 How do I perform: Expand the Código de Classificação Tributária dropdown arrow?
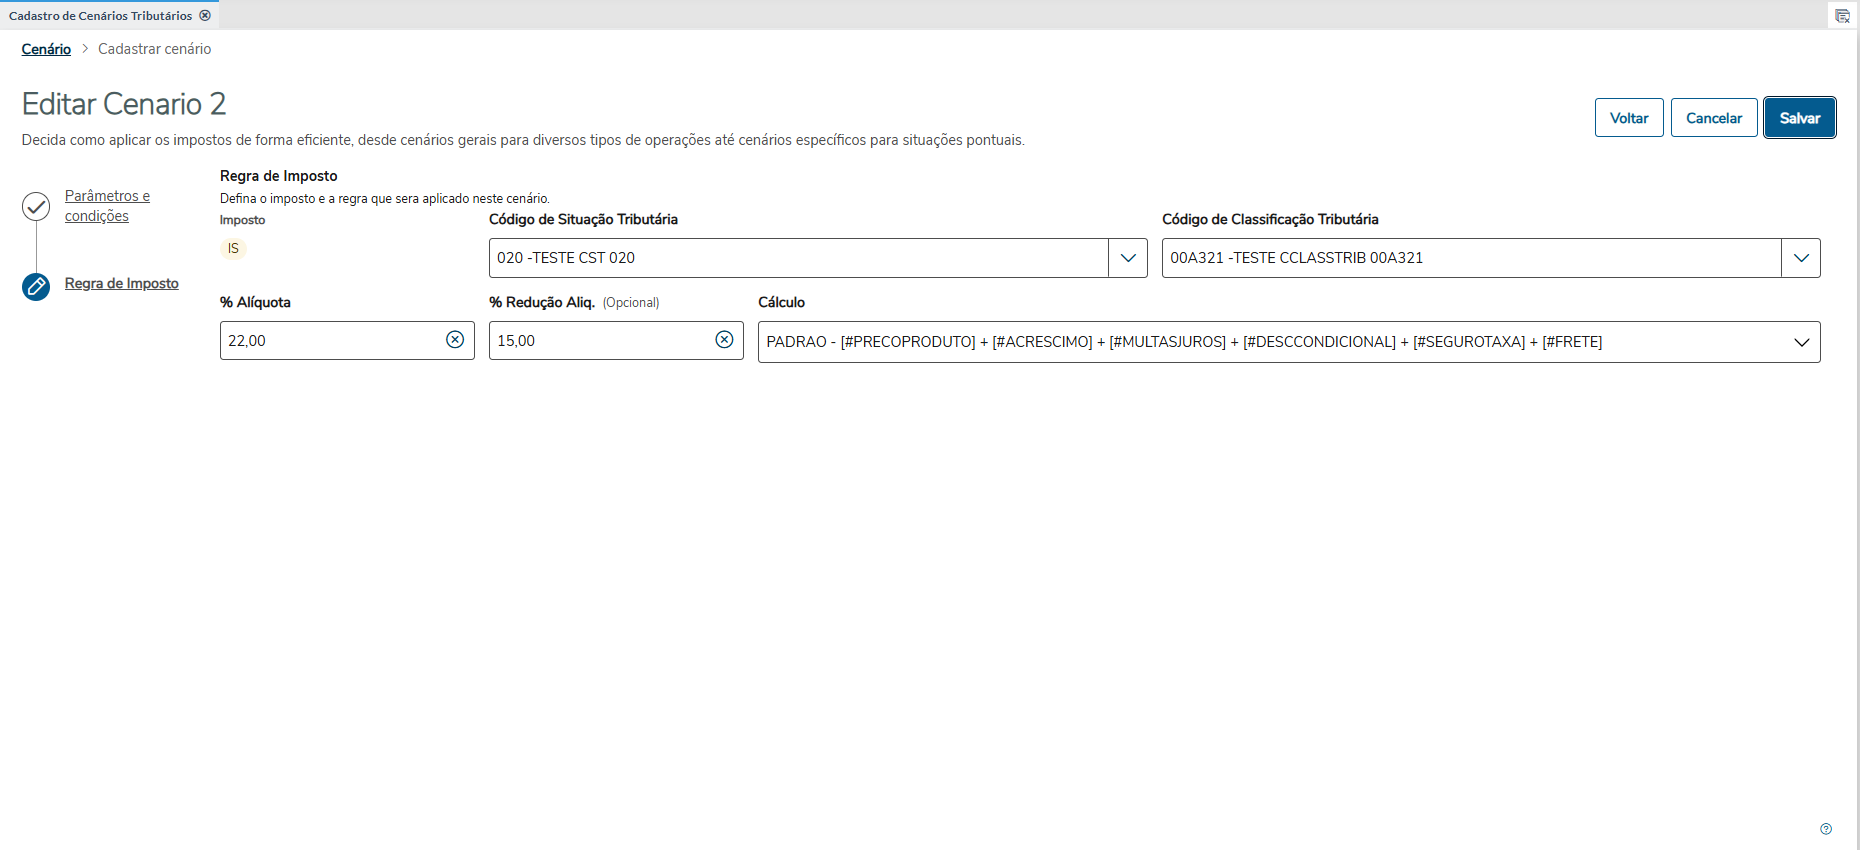point(1801,258)
